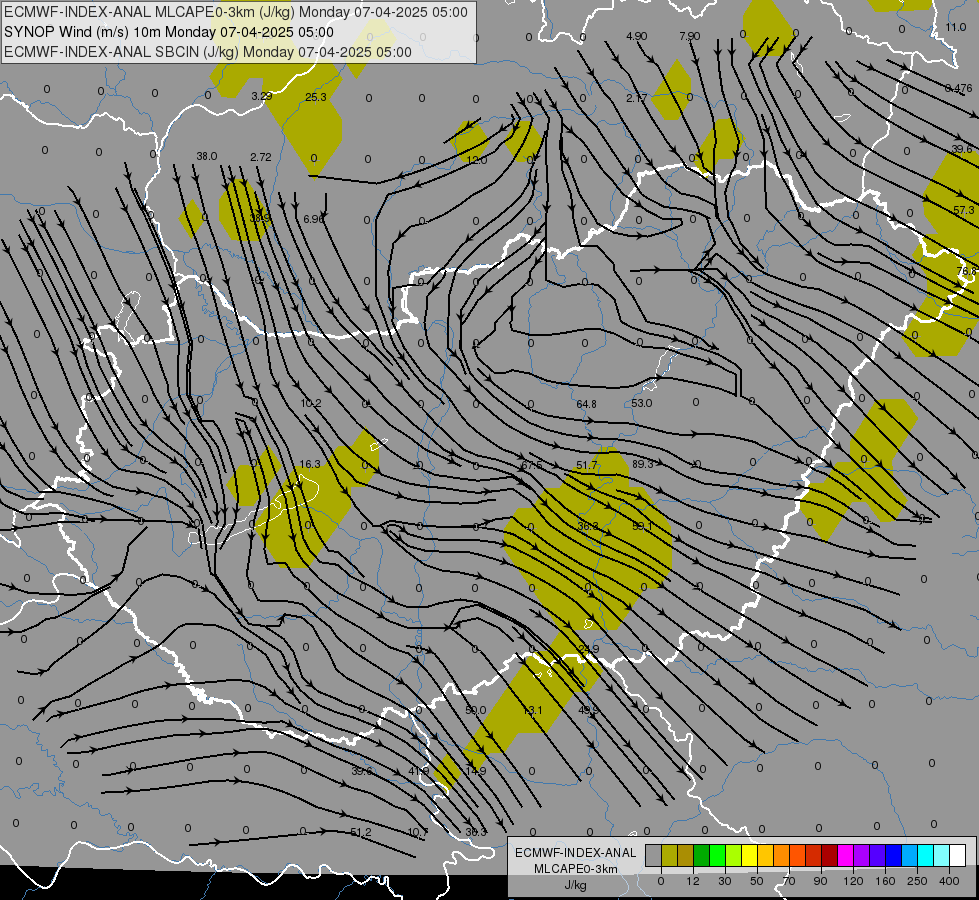Viewport: 979px width, 900px height.
Task: Click the legend scale label 250
Action: tap(917, 881)
